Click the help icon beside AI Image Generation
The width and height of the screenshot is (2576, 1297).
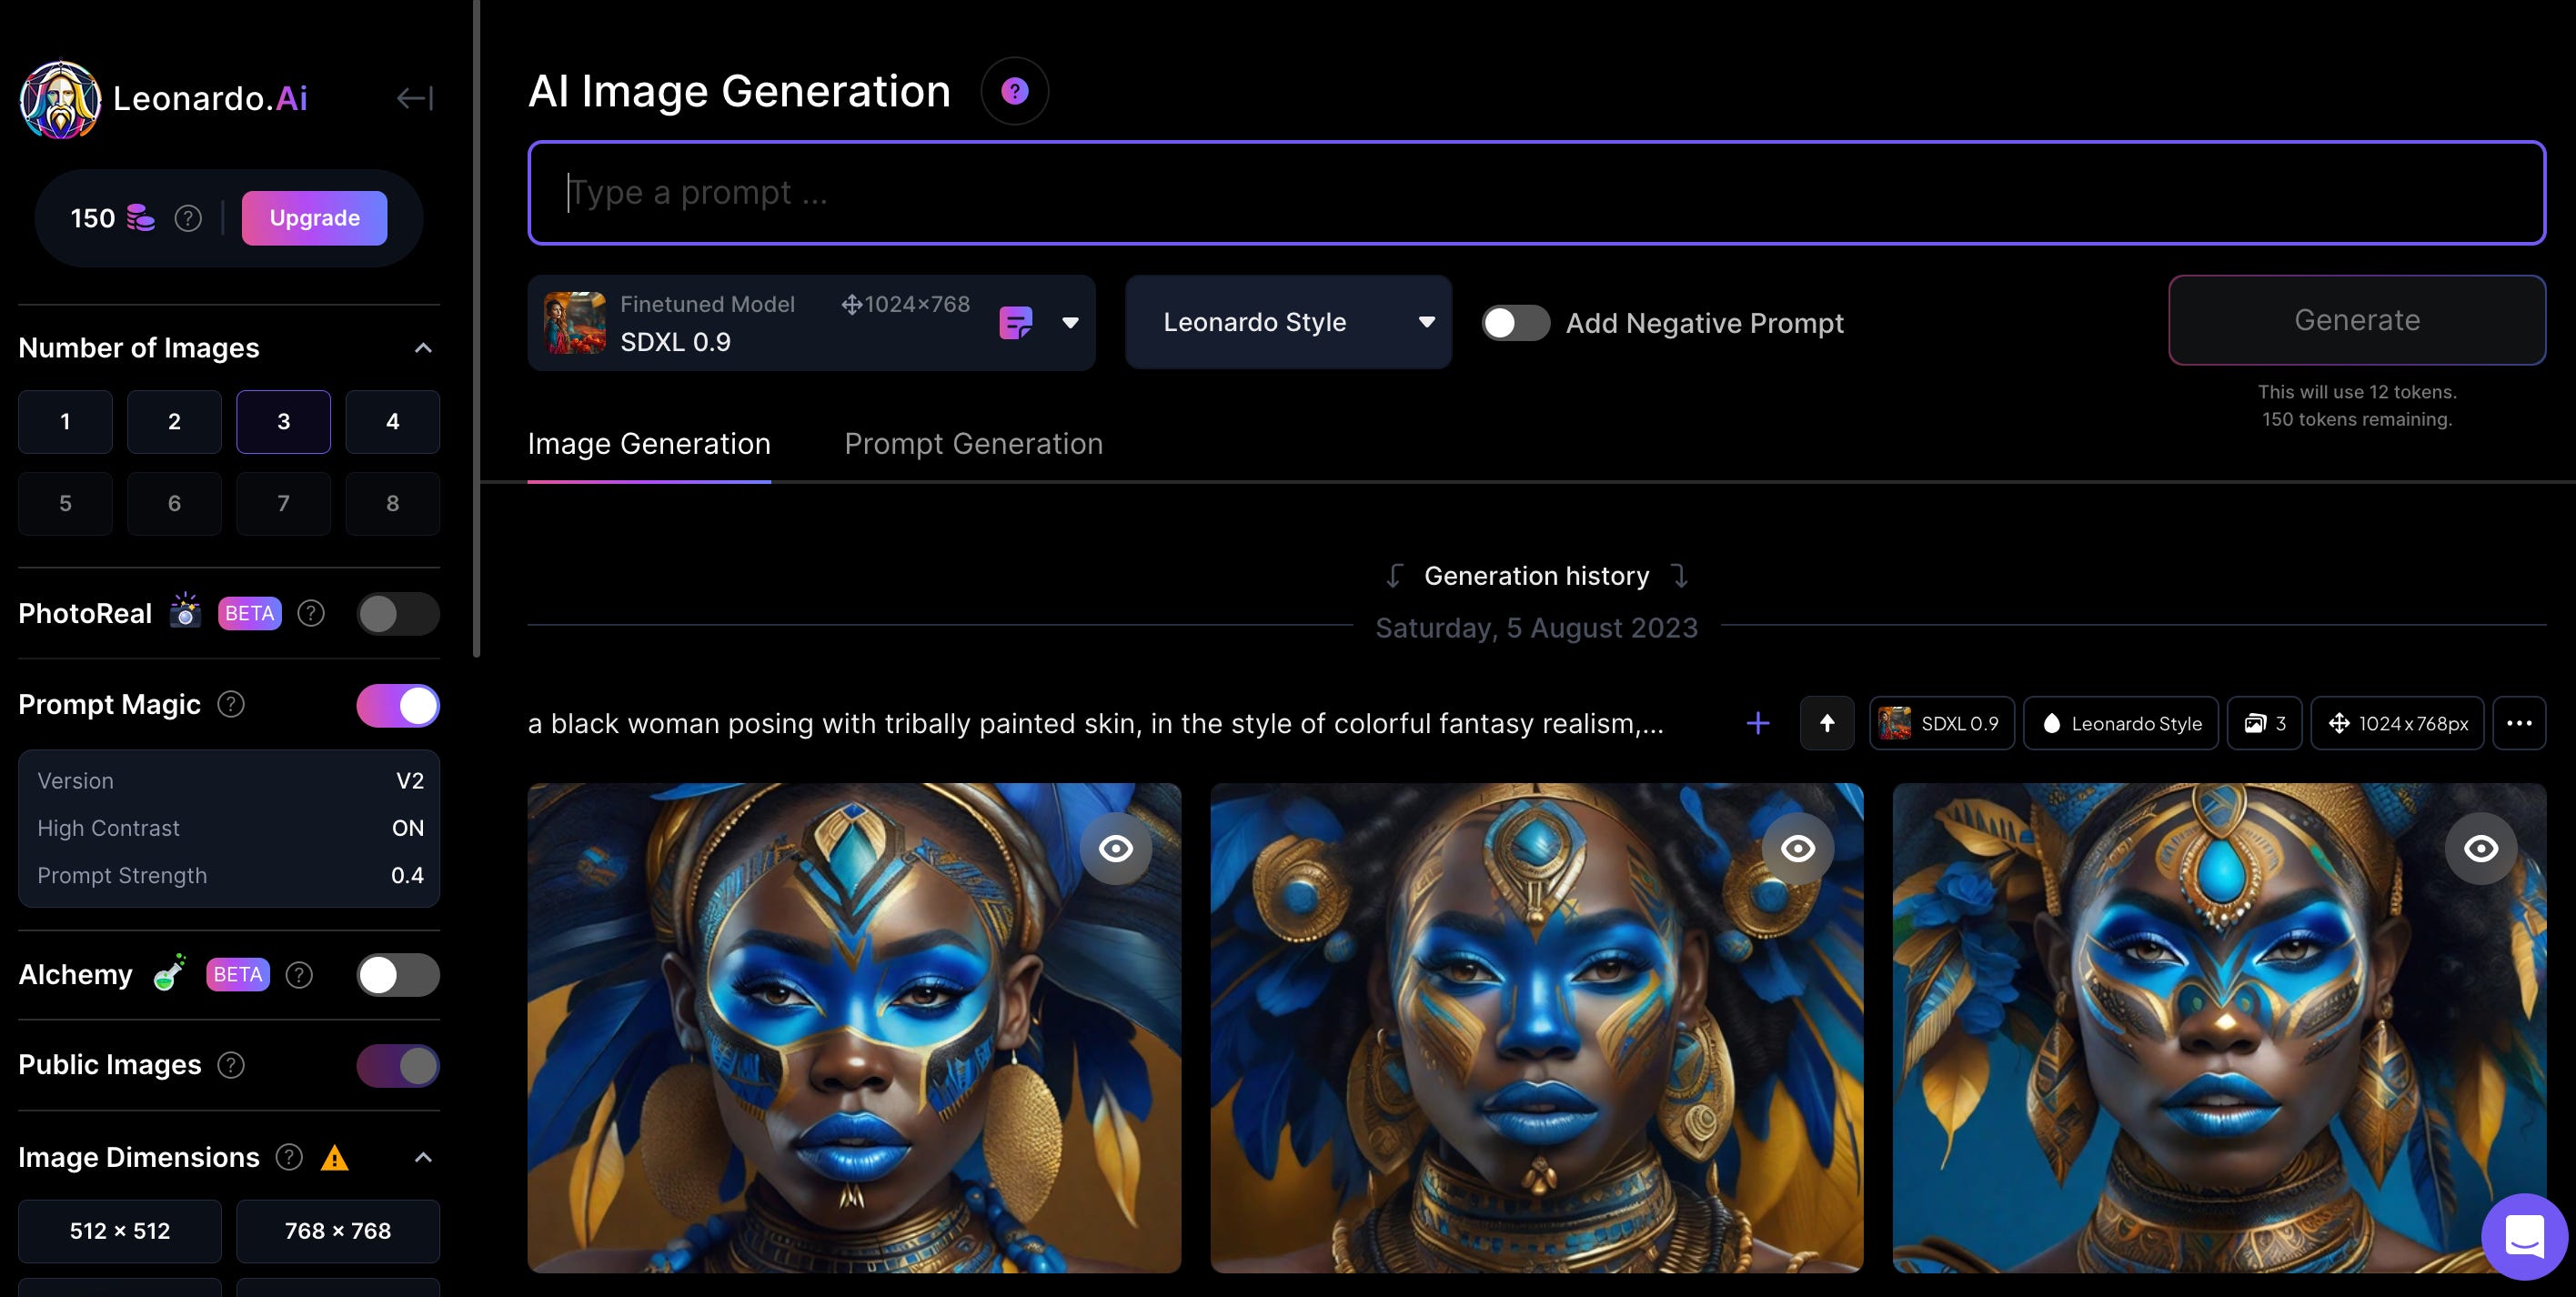pyautogui.click(x=1014, y=92)
